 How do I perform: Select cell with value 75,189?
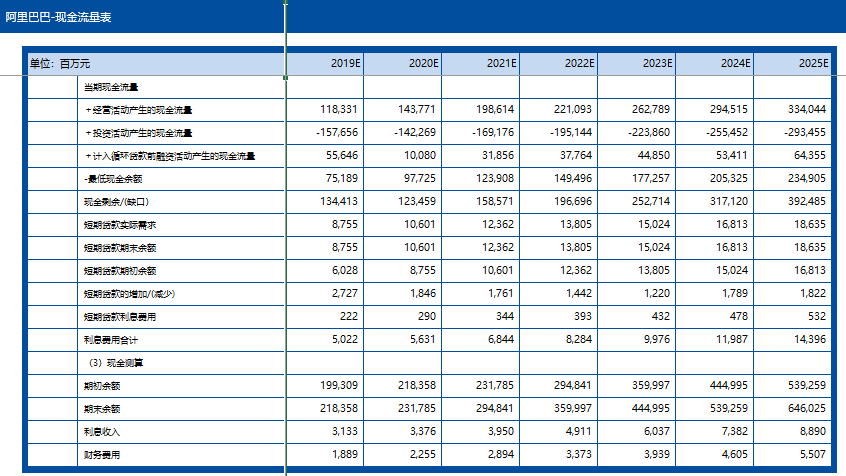(324, 179)
